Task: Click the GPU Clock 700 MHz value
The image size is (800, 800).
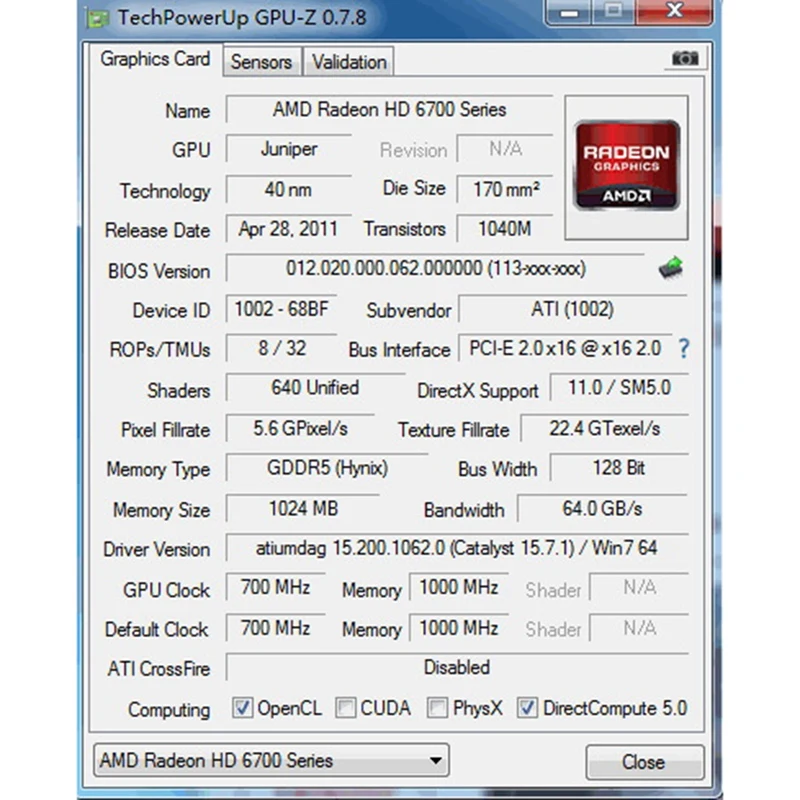Action: tap(276, 587)
